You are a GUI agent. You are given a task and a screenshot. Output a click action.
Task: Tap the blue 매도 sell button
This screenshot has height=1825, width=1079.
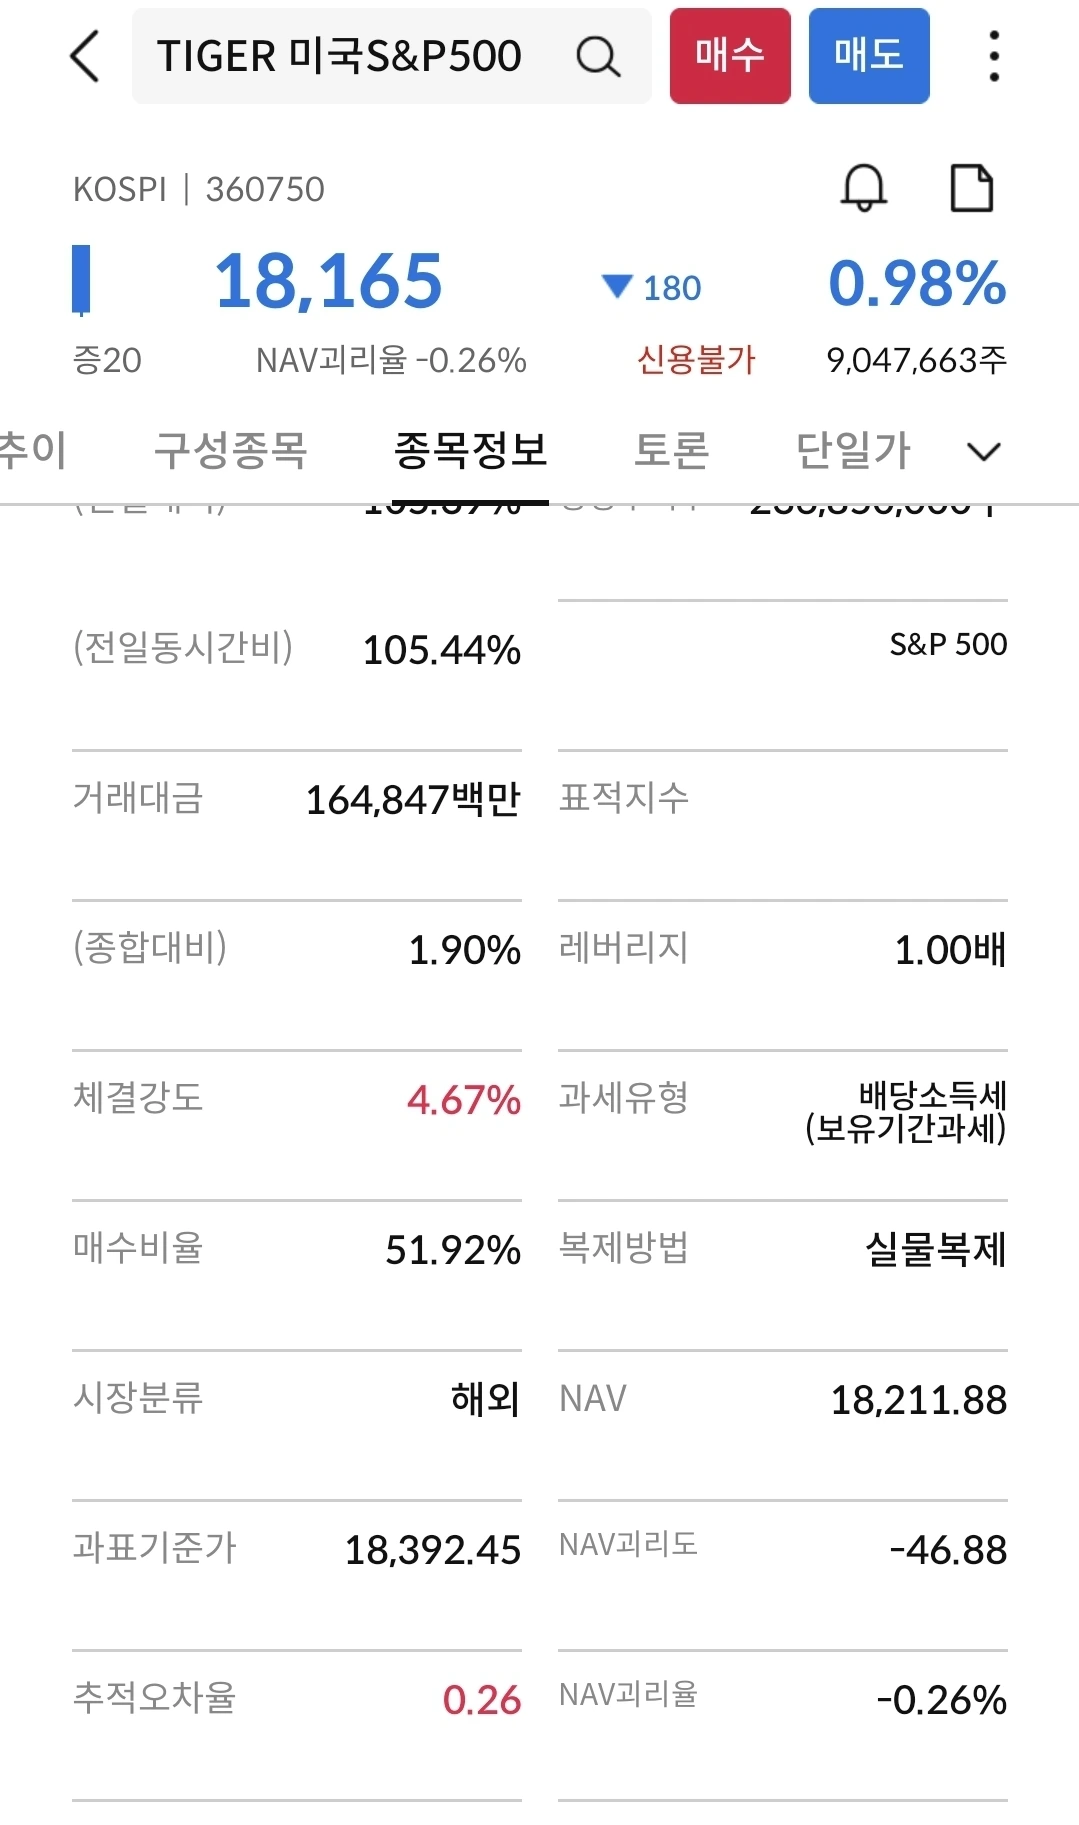869,56
